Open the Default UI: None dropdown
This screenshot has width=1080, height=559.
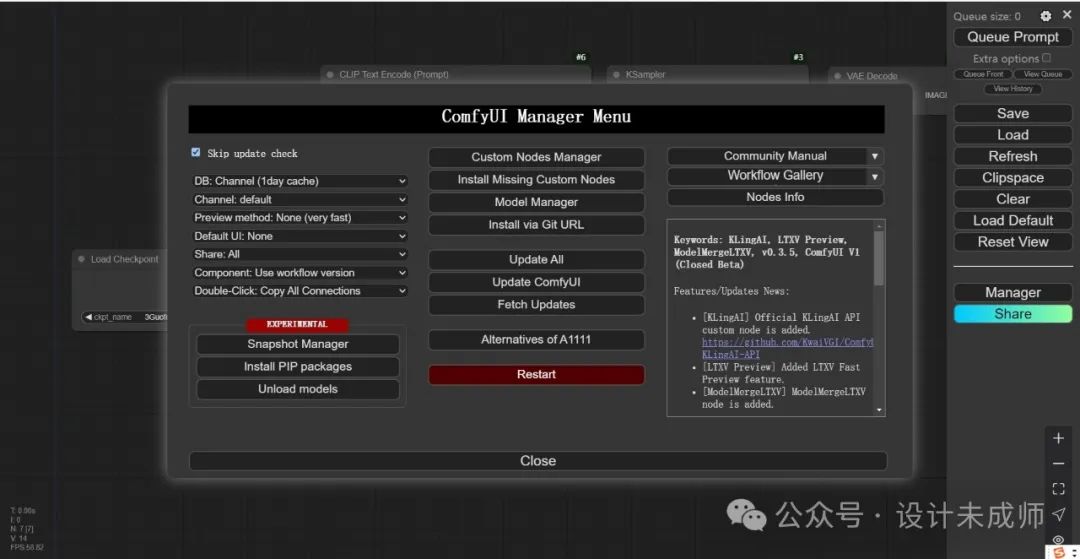(300, 236)
